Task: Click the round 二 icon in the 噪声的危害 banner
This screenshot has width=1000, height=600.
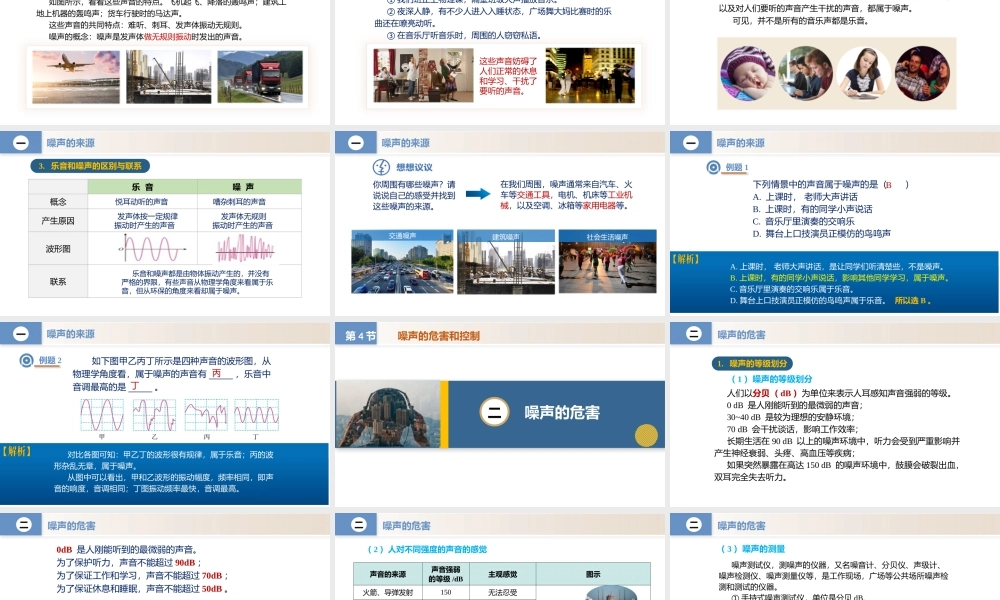Action: [x=494, y=412]
